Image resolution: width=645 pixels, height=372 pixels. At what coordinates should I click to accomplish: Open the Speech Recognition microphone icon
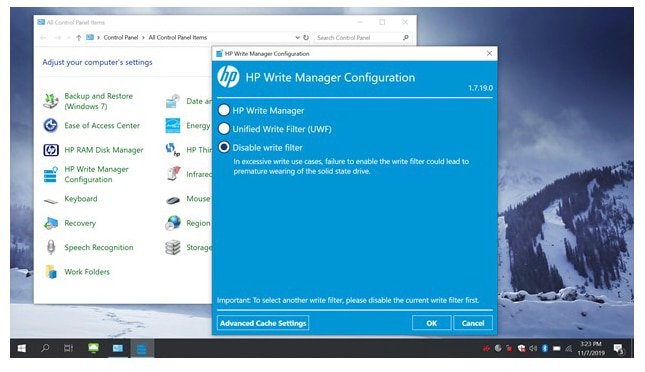coord(51,247)
